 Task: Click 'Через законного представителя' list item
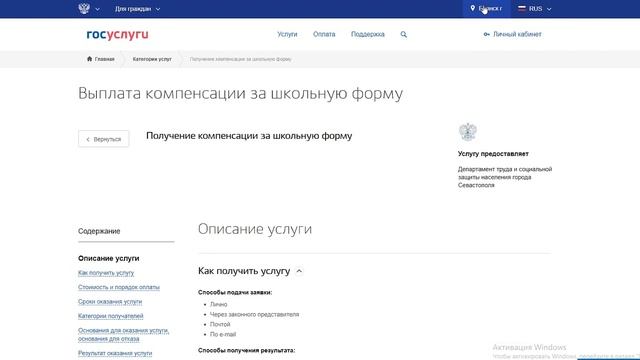(x=254, y=314)
